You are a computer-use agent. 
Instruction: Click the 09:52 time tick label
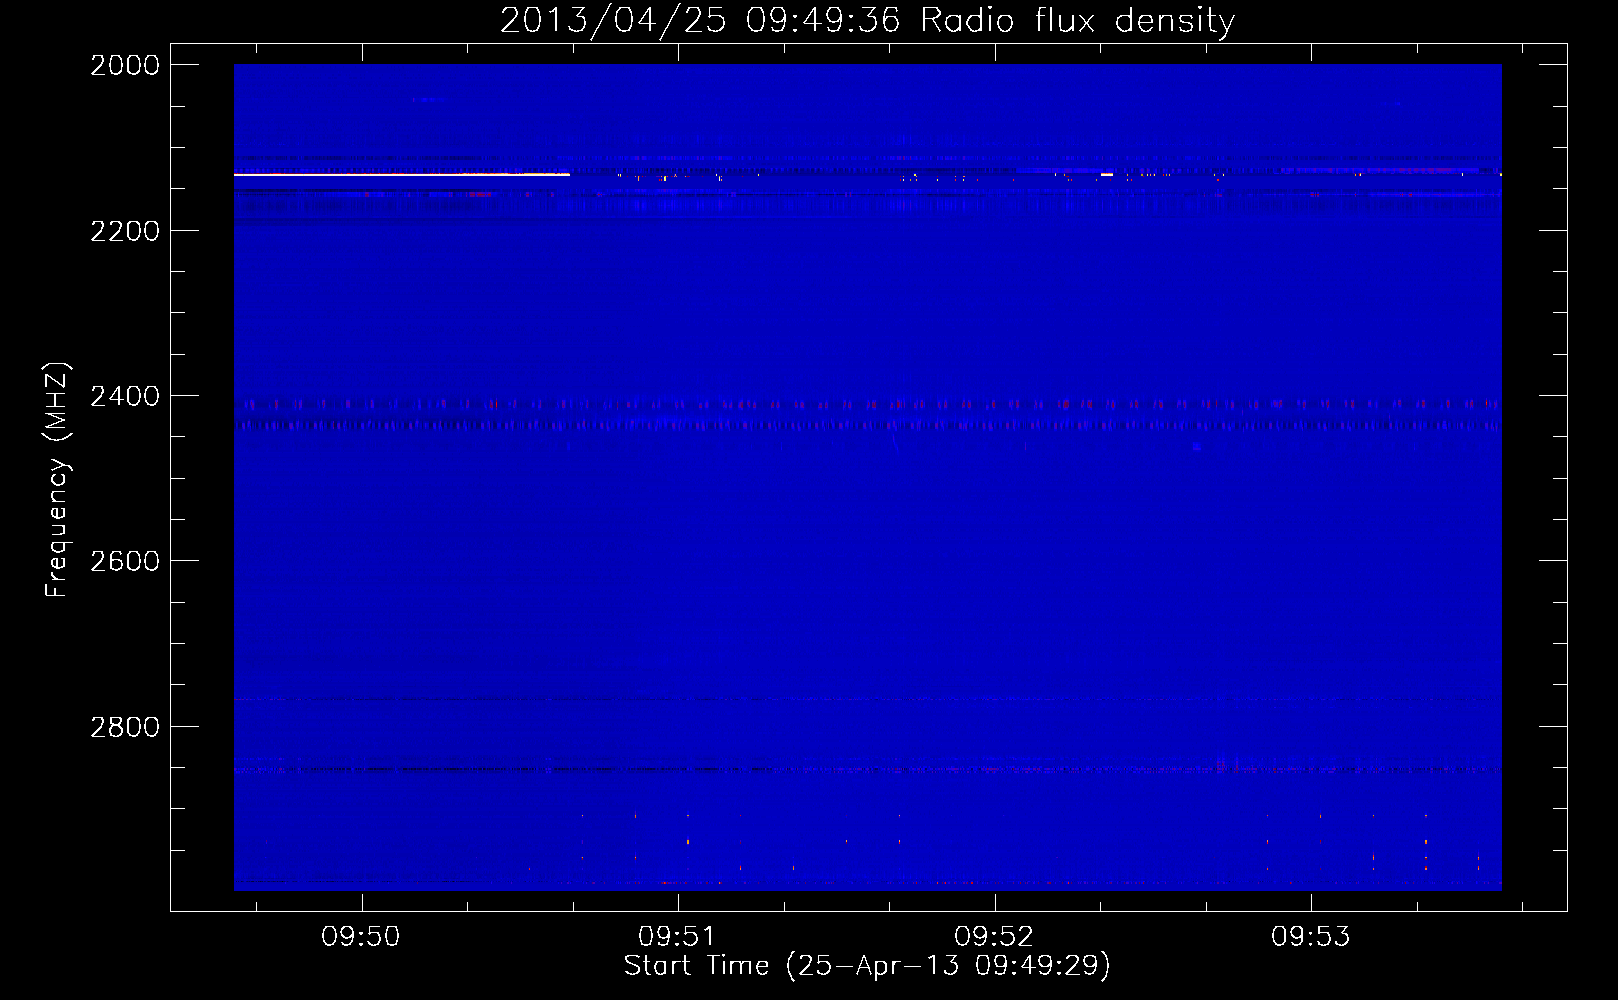(x=994, y=936)
